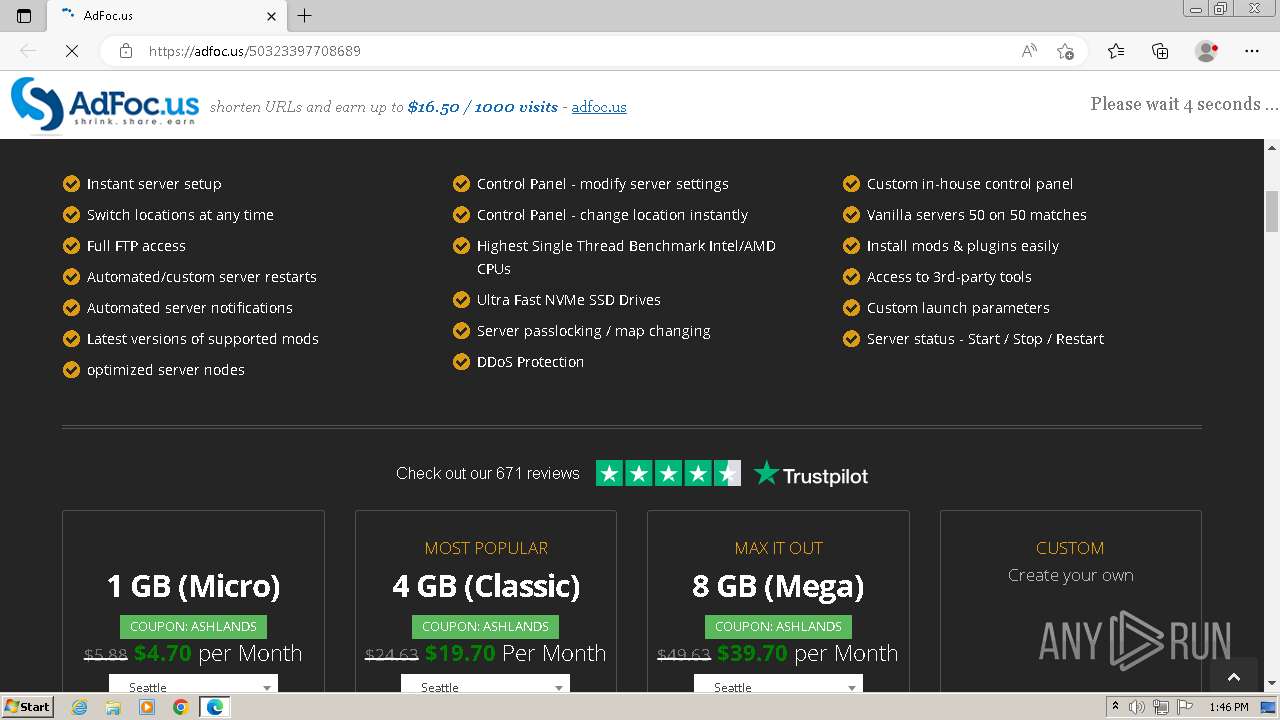Open File Explorer from taskbar

[x=113, y=707]
